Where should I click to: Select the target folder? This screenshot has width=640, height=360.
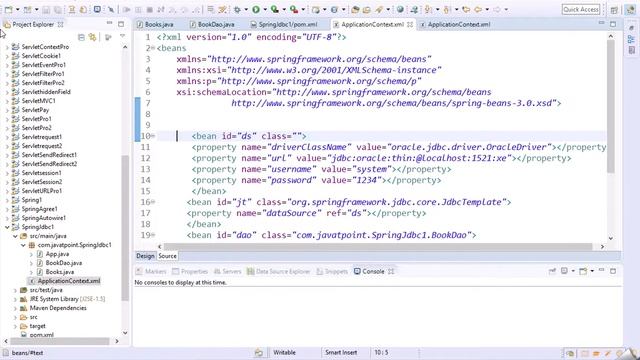click(x=37, y=326)
